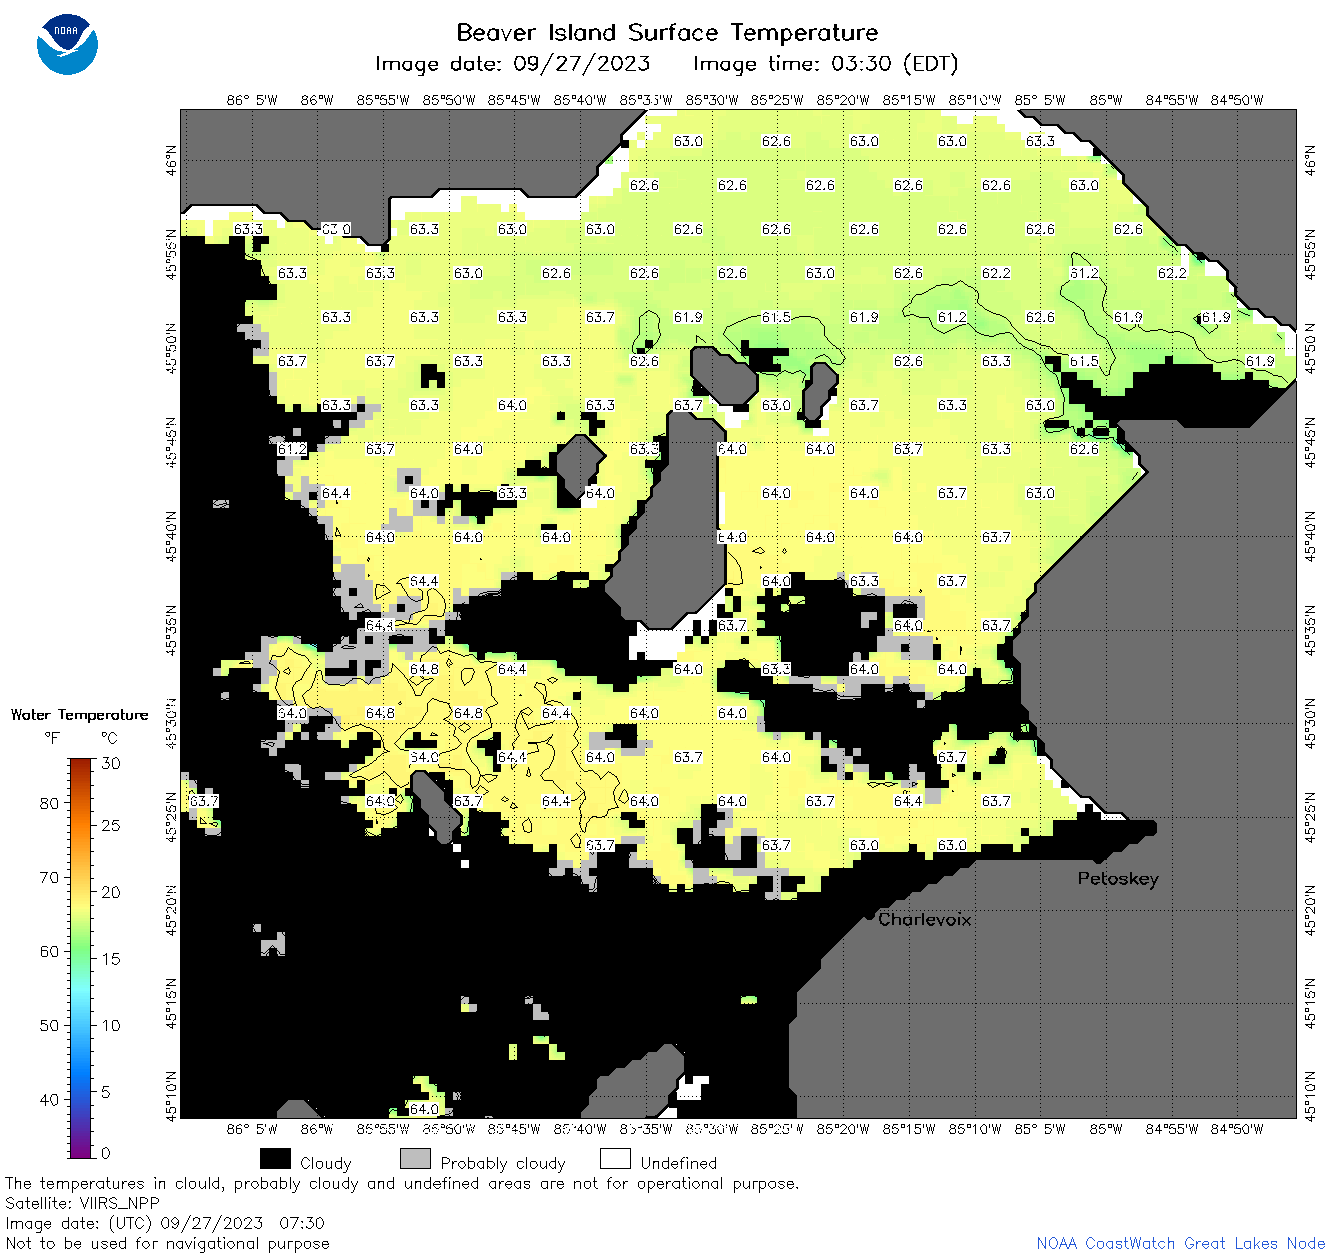This screenshot has height=1259, width=1336.
Task: Click the 70 tick on Fahrenheit scale
Action: [49, 877]
